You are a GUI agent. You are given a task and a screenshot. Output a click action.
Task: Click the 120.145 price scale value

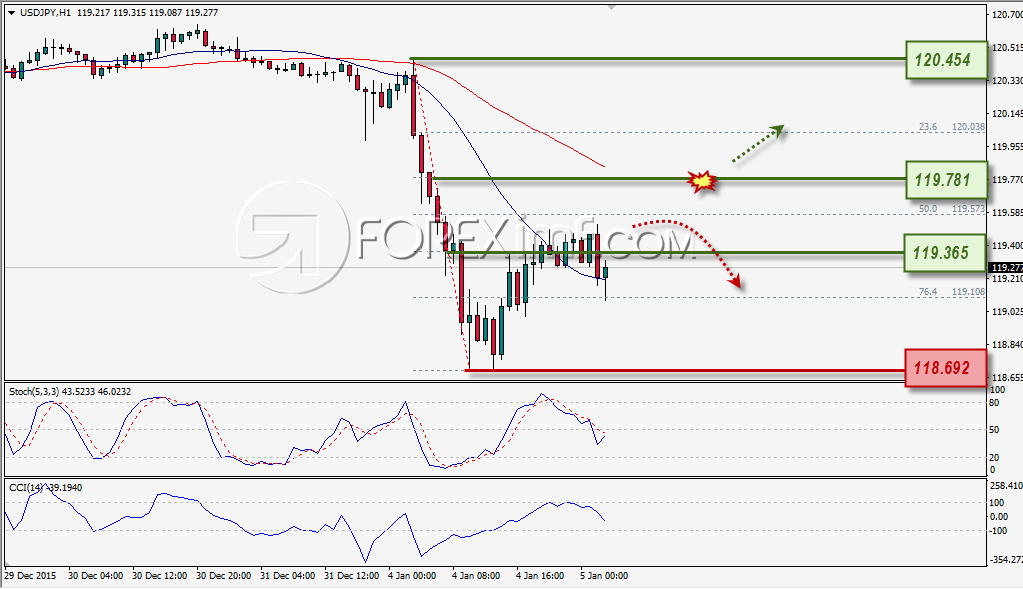click(x=1007, y=113)
